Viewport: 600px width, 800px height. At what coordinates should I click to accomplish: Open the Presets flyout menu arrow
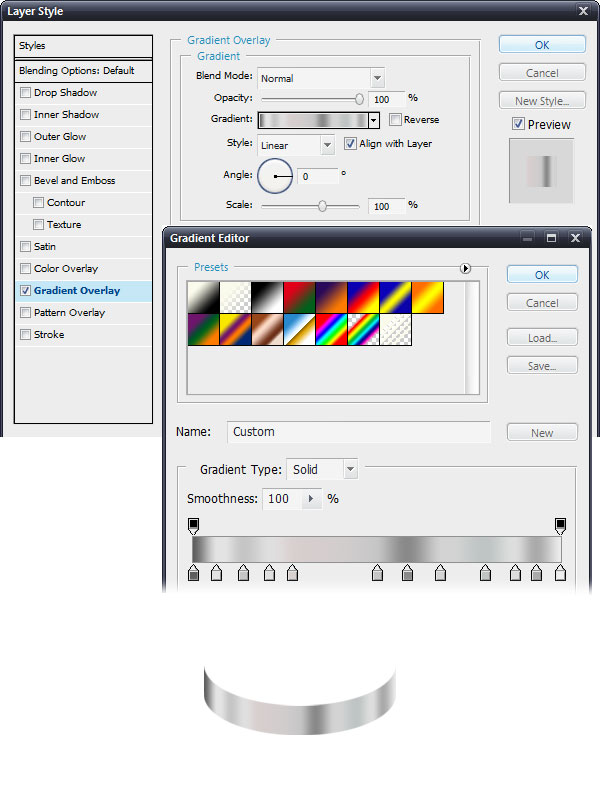click(465, 268)
